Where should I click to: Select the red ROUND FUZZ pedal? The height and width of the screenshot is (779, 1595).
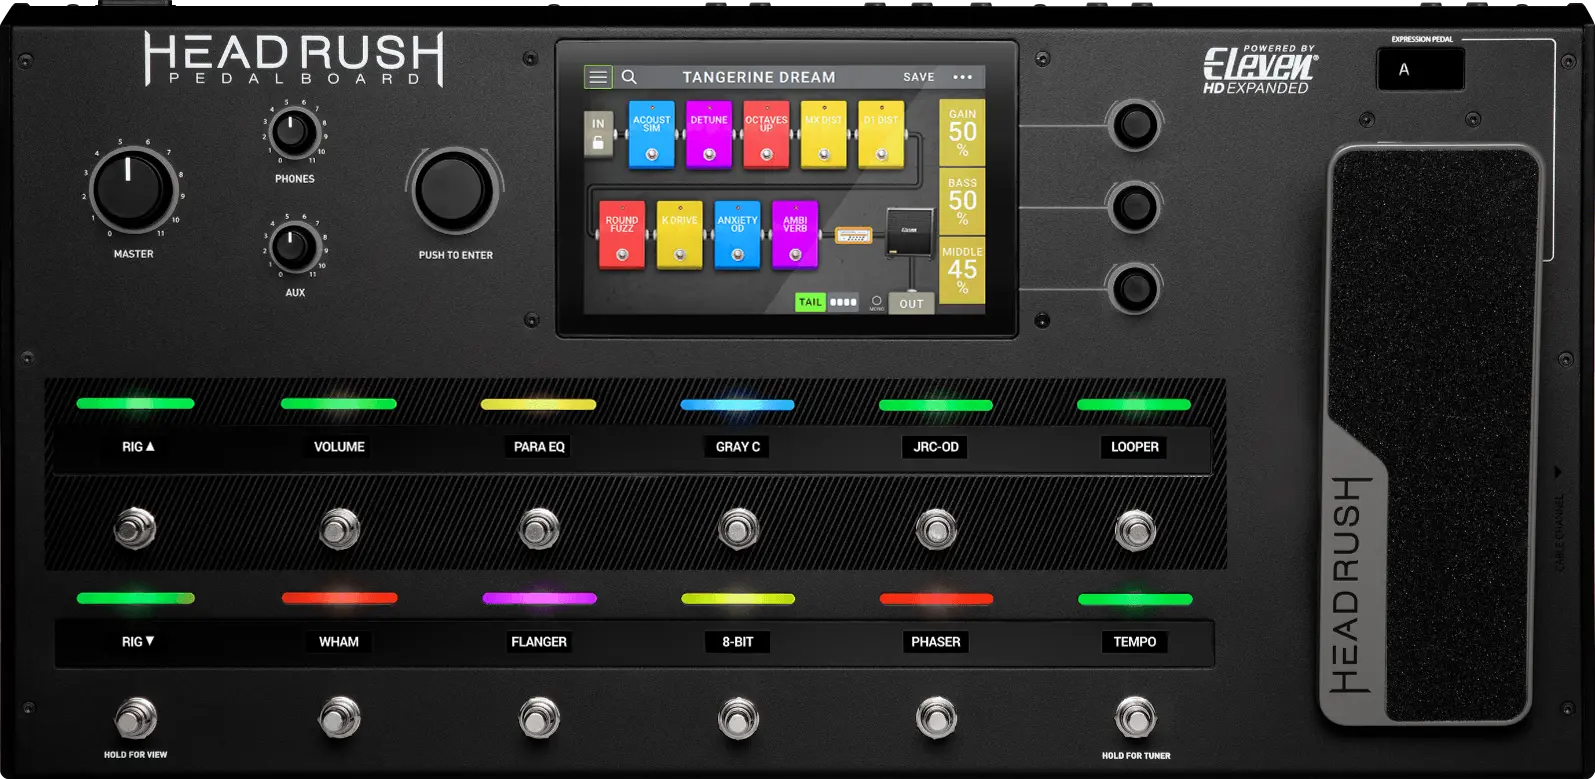tap(622, 235)
